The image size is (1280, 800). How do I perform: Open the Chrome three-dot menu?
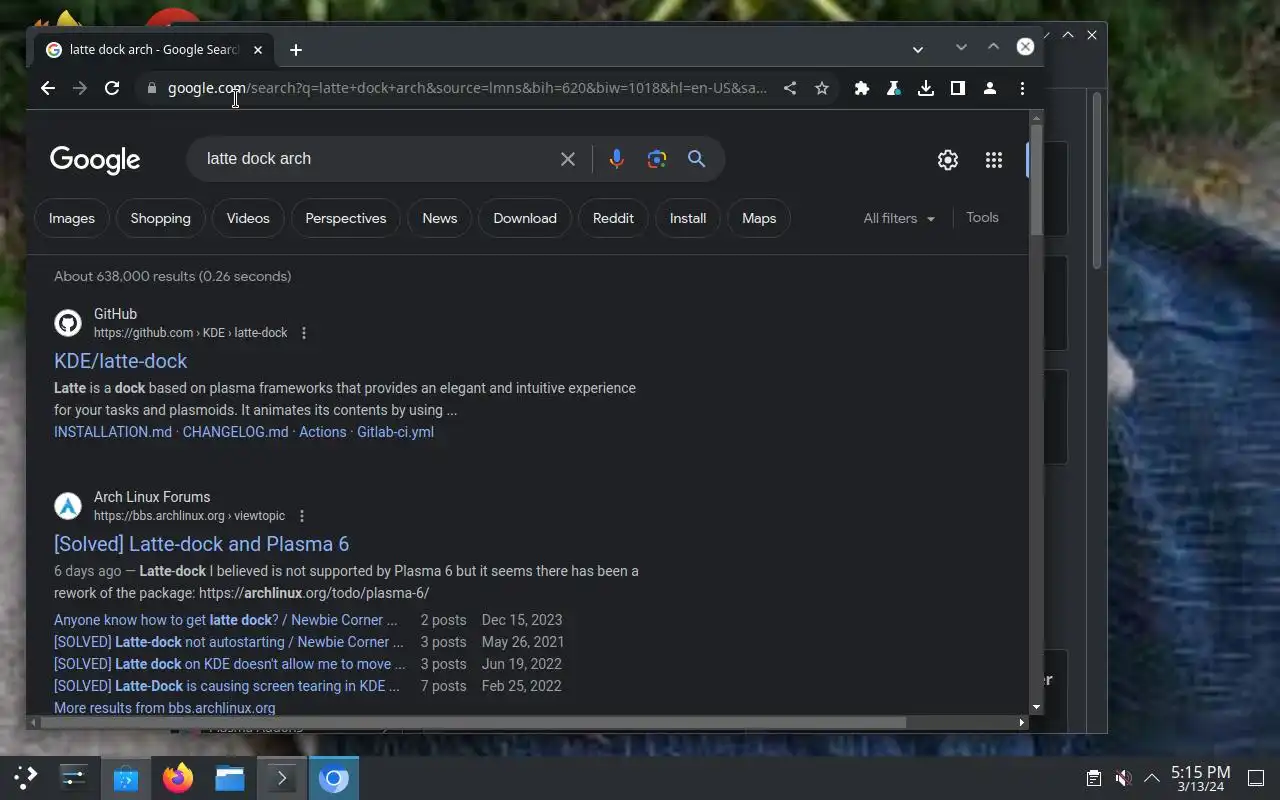[x=1022, y=88]
